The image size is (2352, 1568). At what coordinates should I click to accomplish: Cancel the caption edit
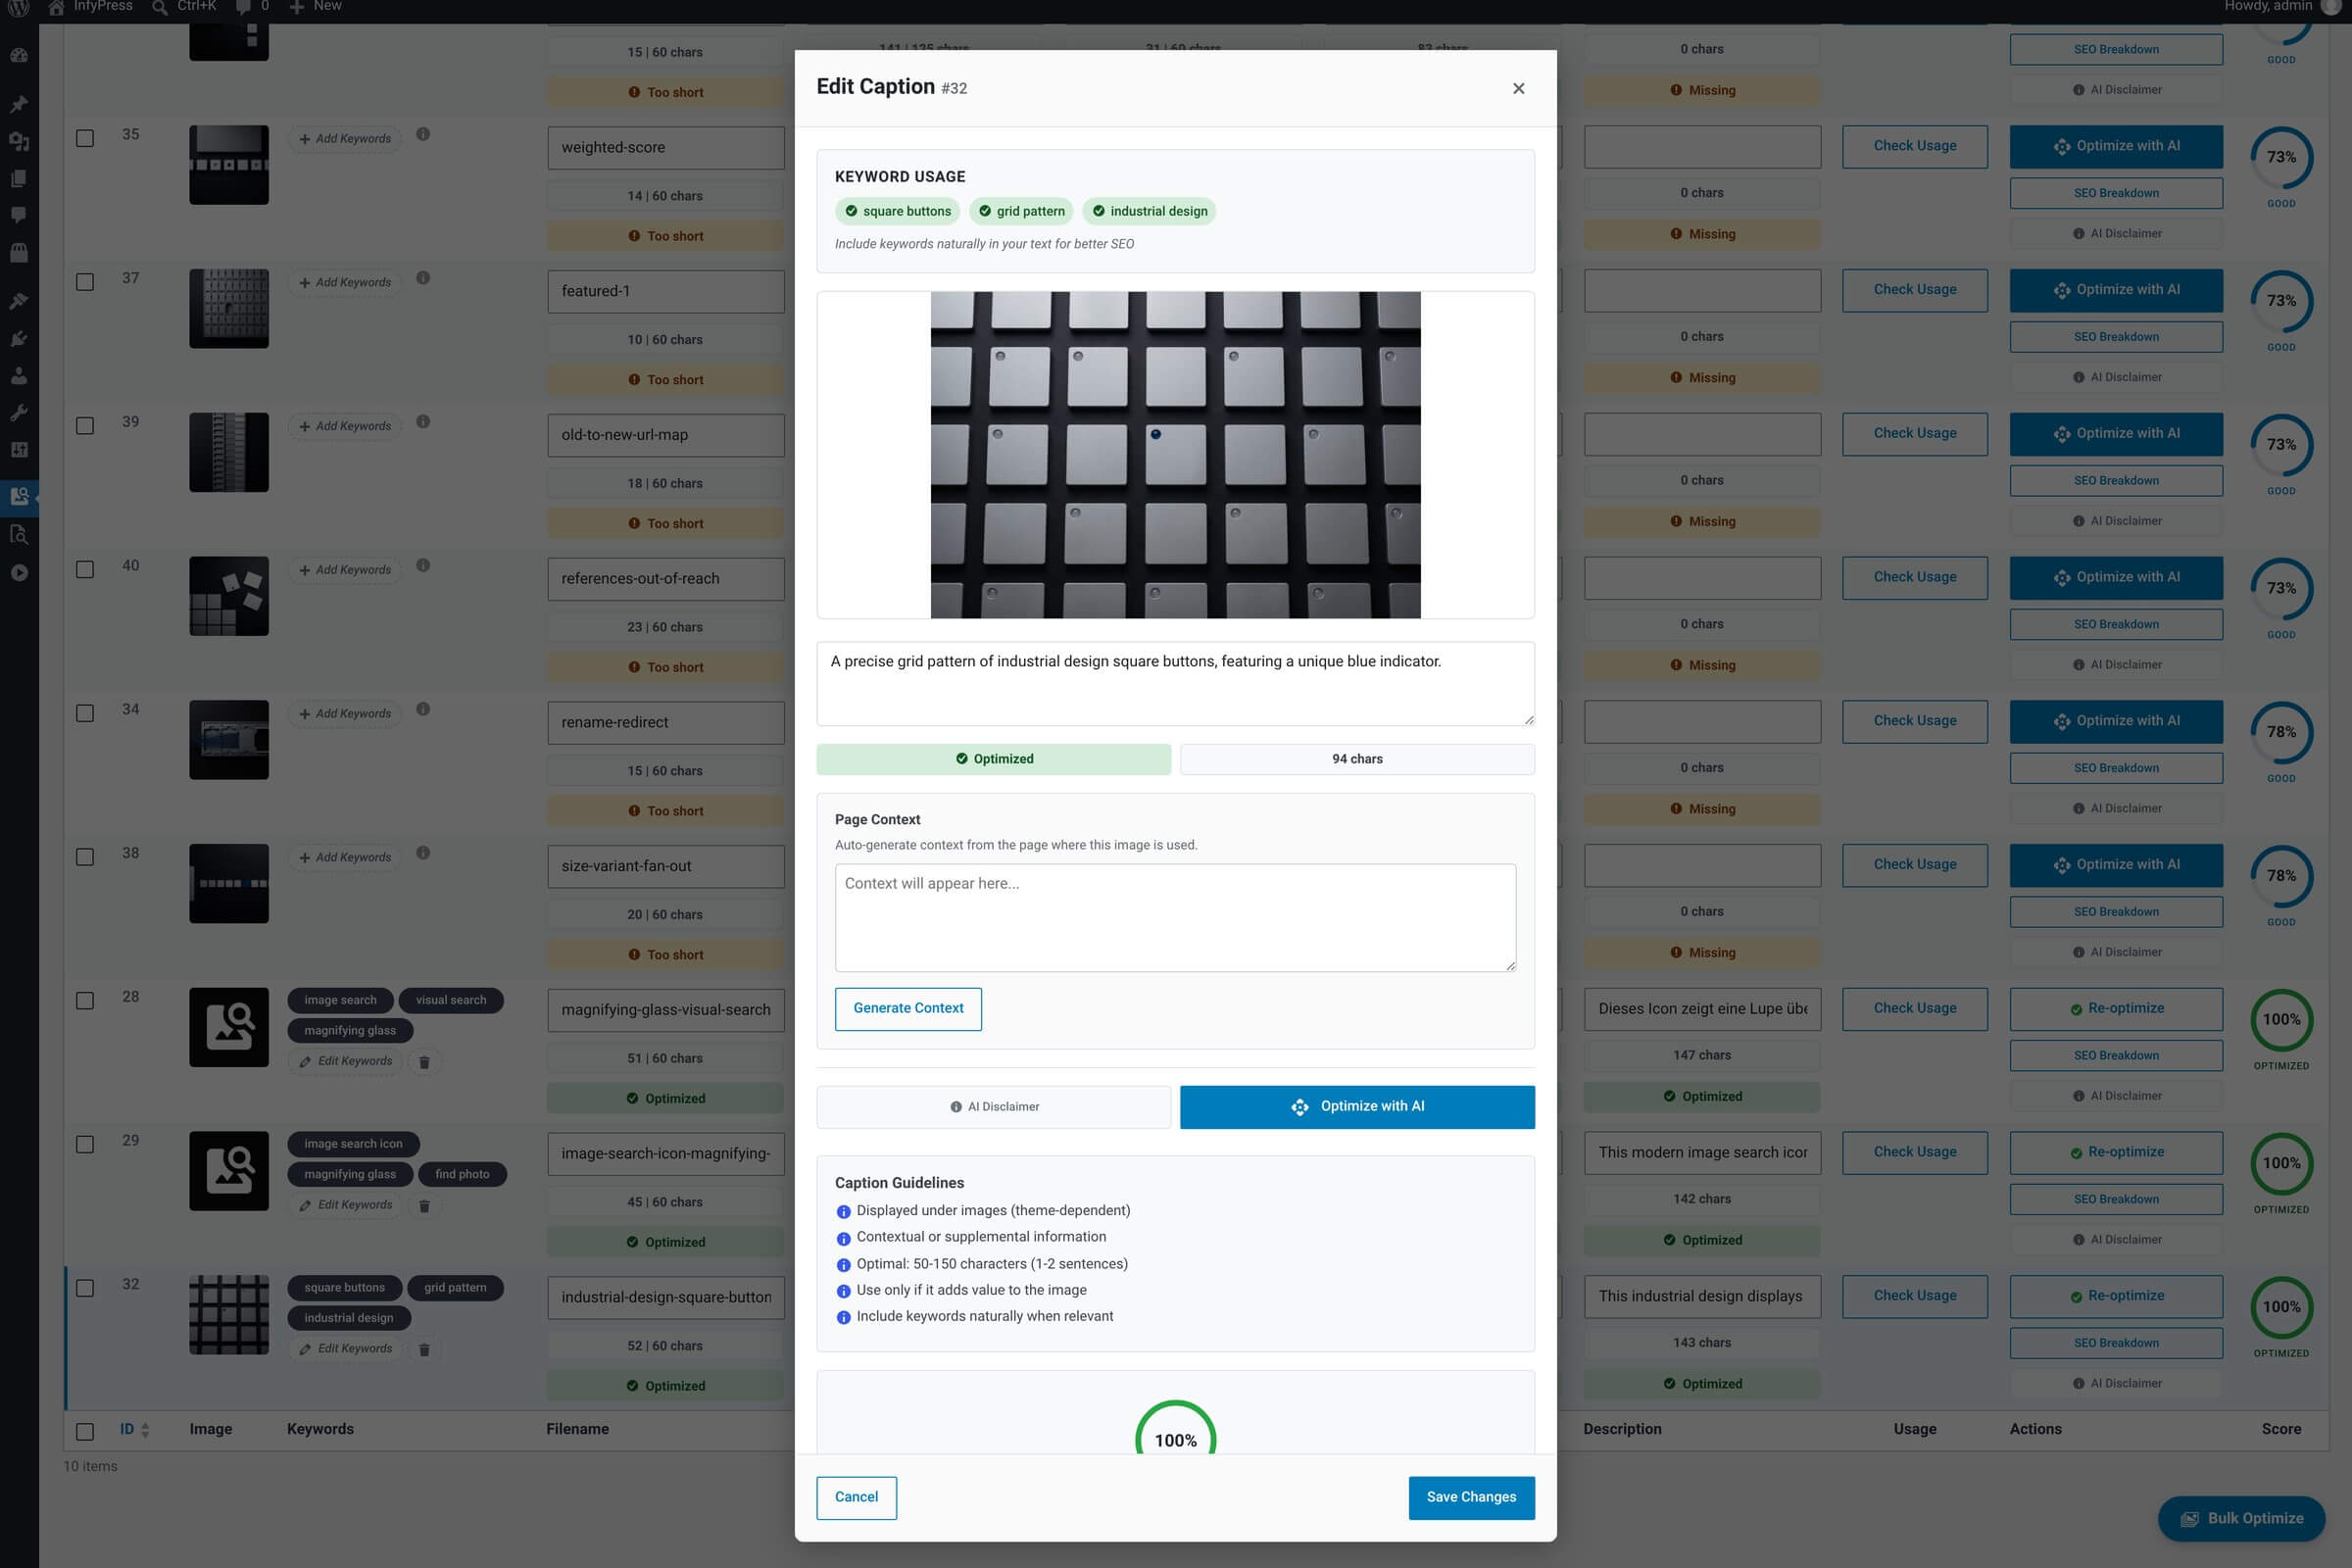pyautogui.click(x=856, y=1497)
